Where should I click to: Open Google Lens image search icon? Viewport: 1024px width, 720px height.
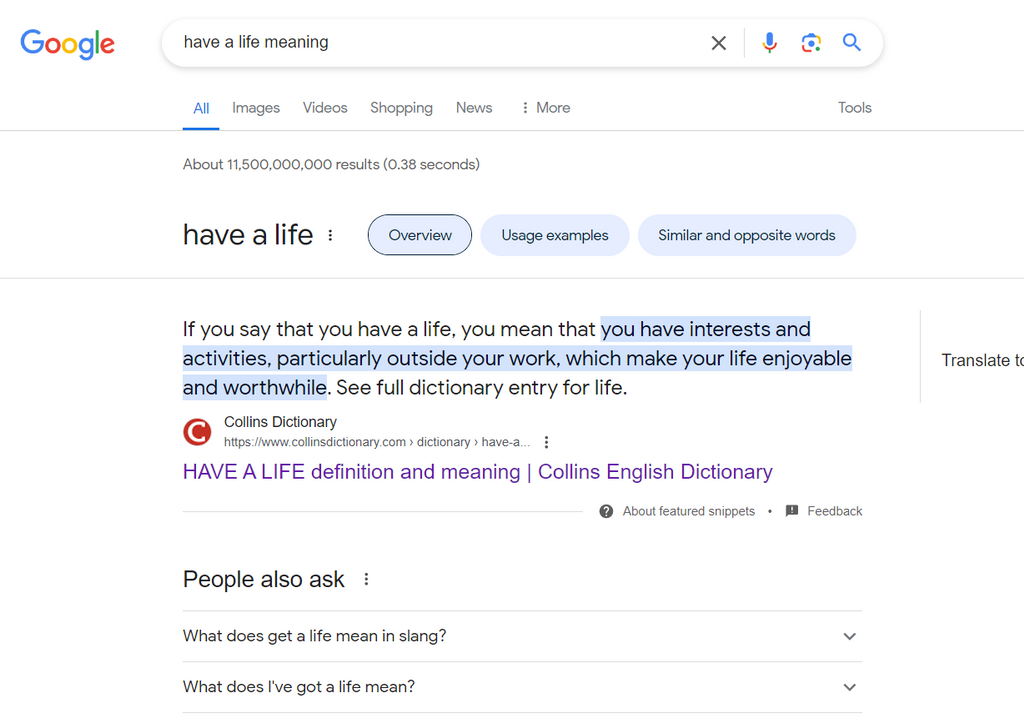pos(810,42)
